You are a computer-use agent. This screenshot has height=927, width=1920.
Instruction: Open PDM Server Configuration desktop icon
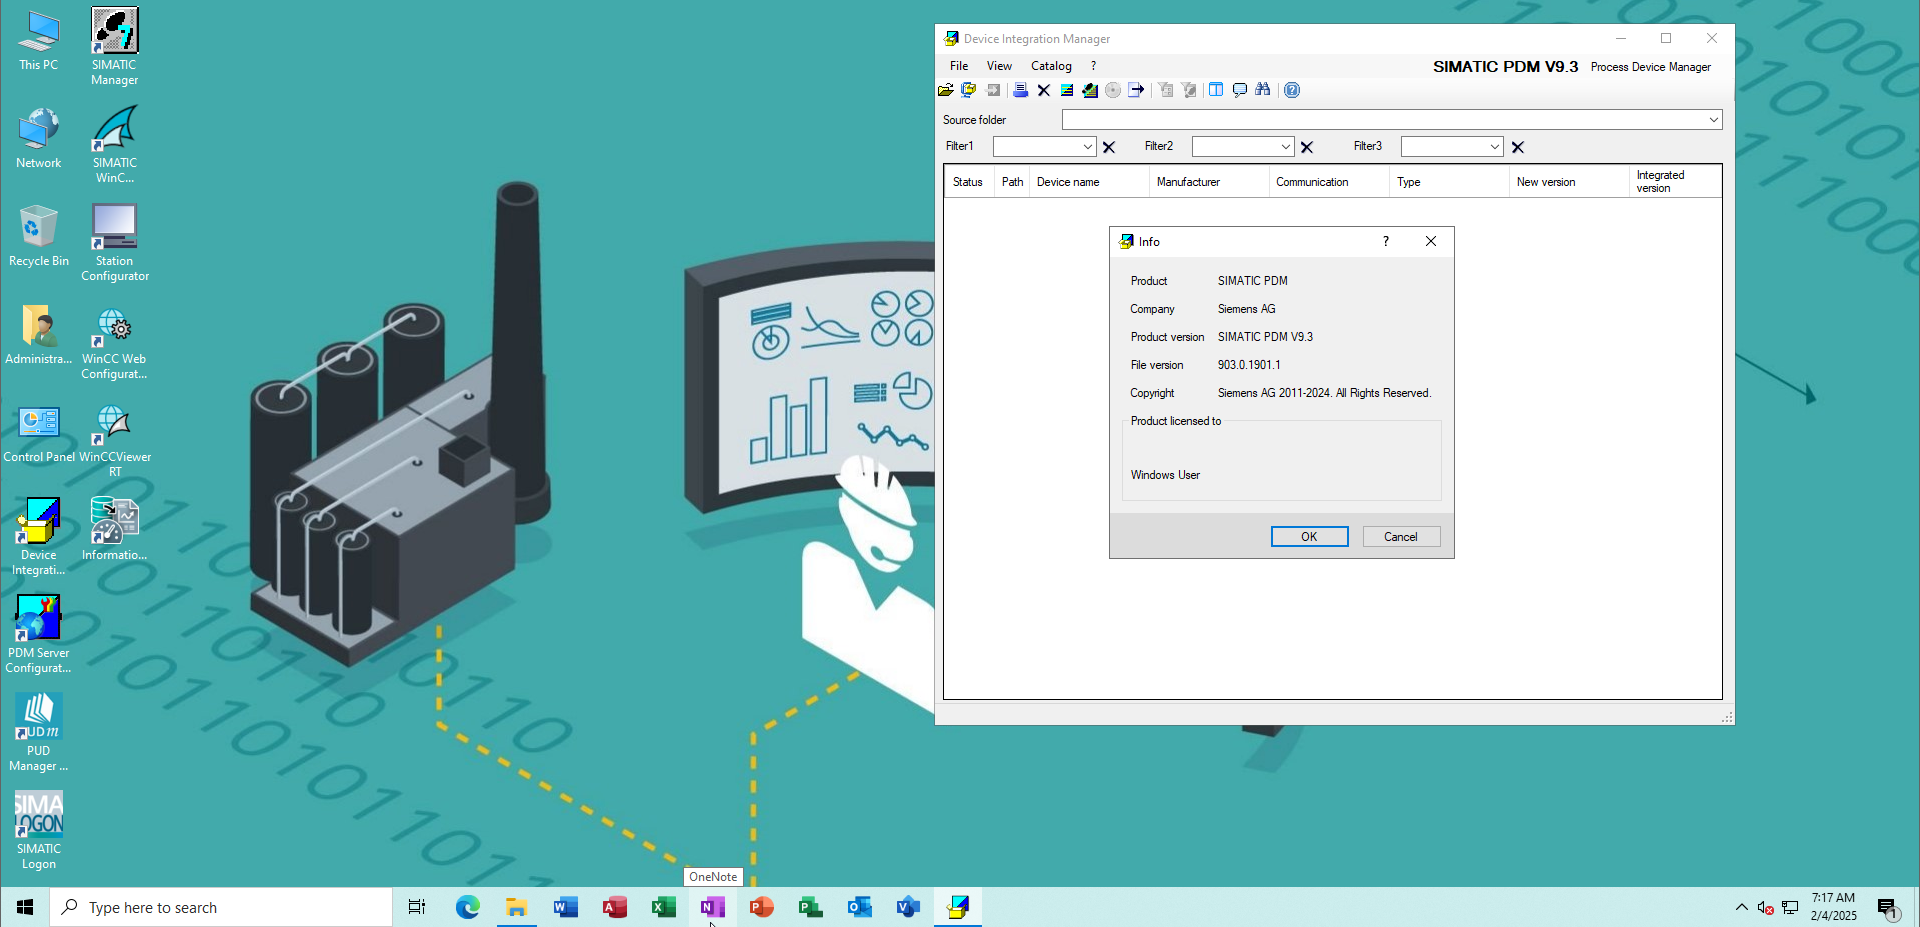point(39,634)
